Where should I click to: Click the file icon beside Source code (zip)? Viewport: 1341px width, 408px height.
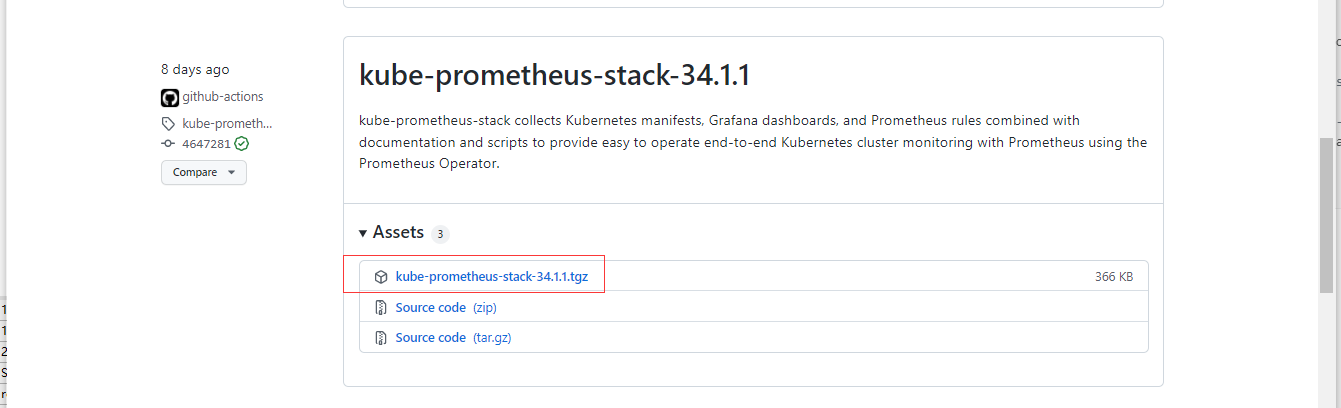click(381, 308)
